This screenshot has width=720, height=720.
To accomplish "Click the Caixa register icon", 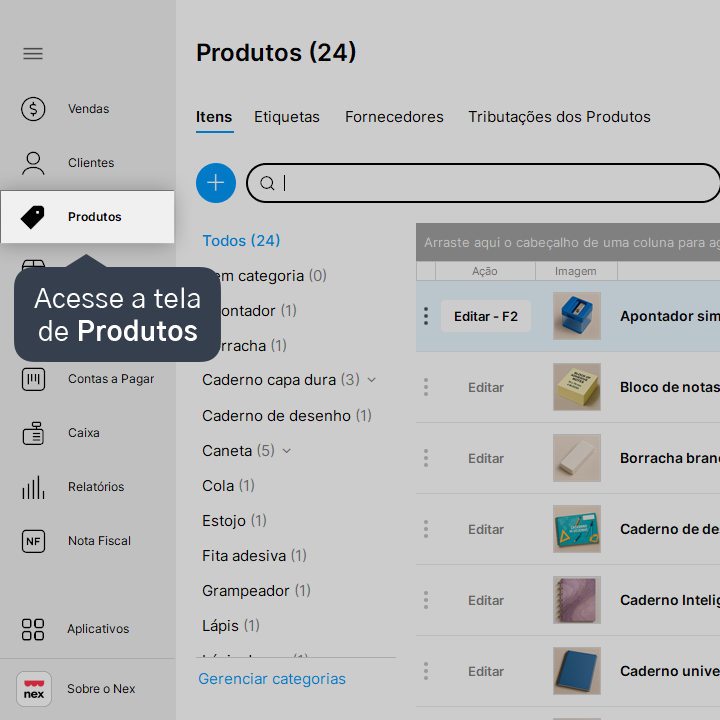I will [33, 433].
